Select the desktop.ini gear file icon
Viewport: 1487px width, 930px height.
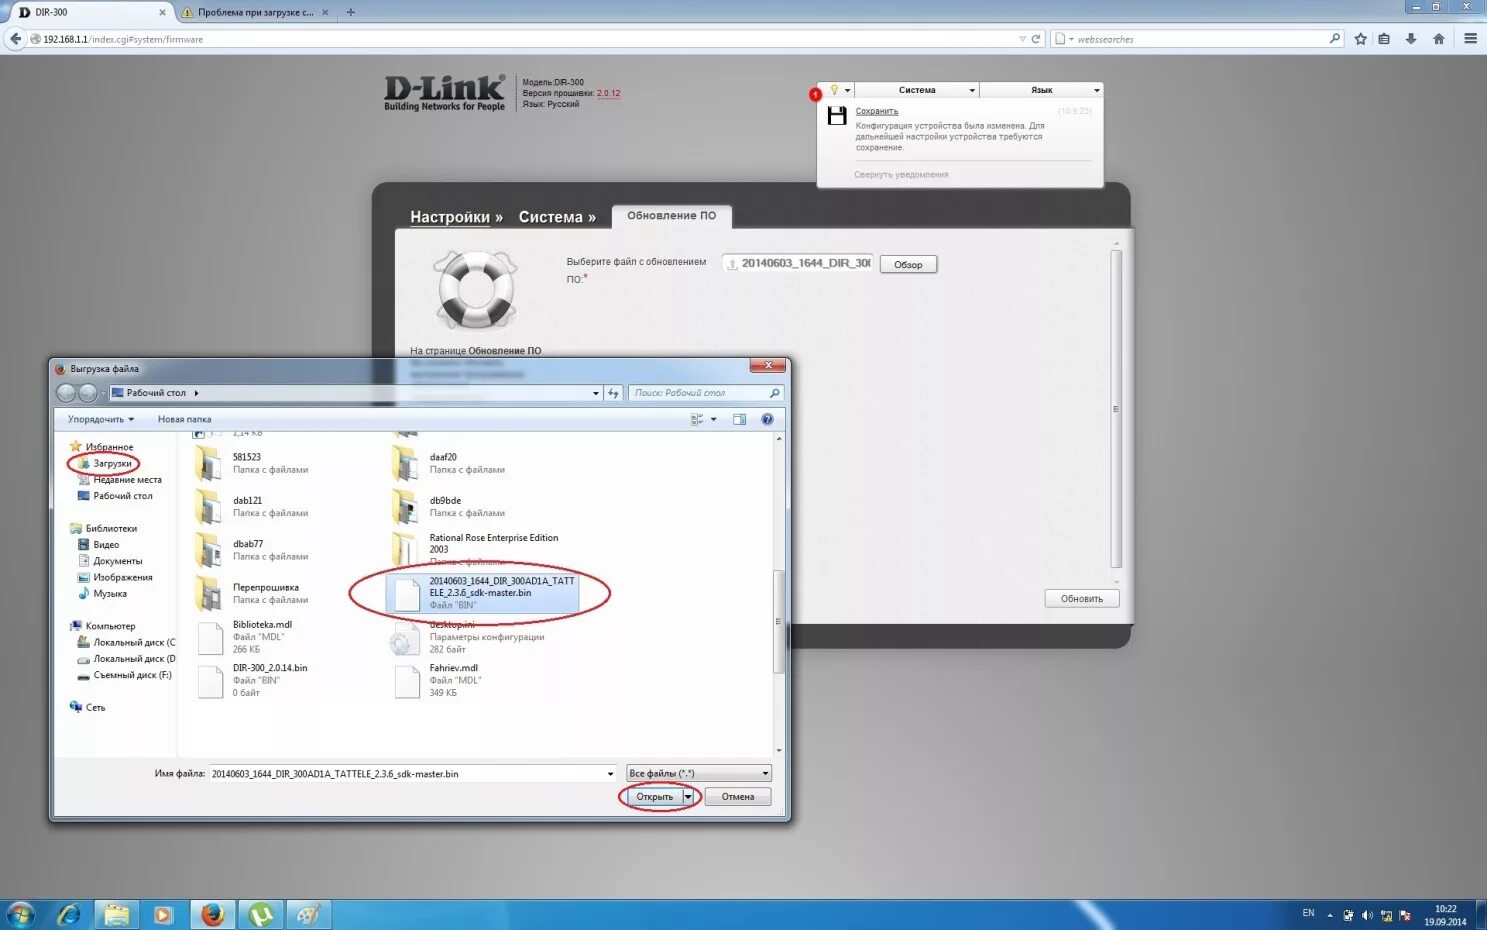405,640
